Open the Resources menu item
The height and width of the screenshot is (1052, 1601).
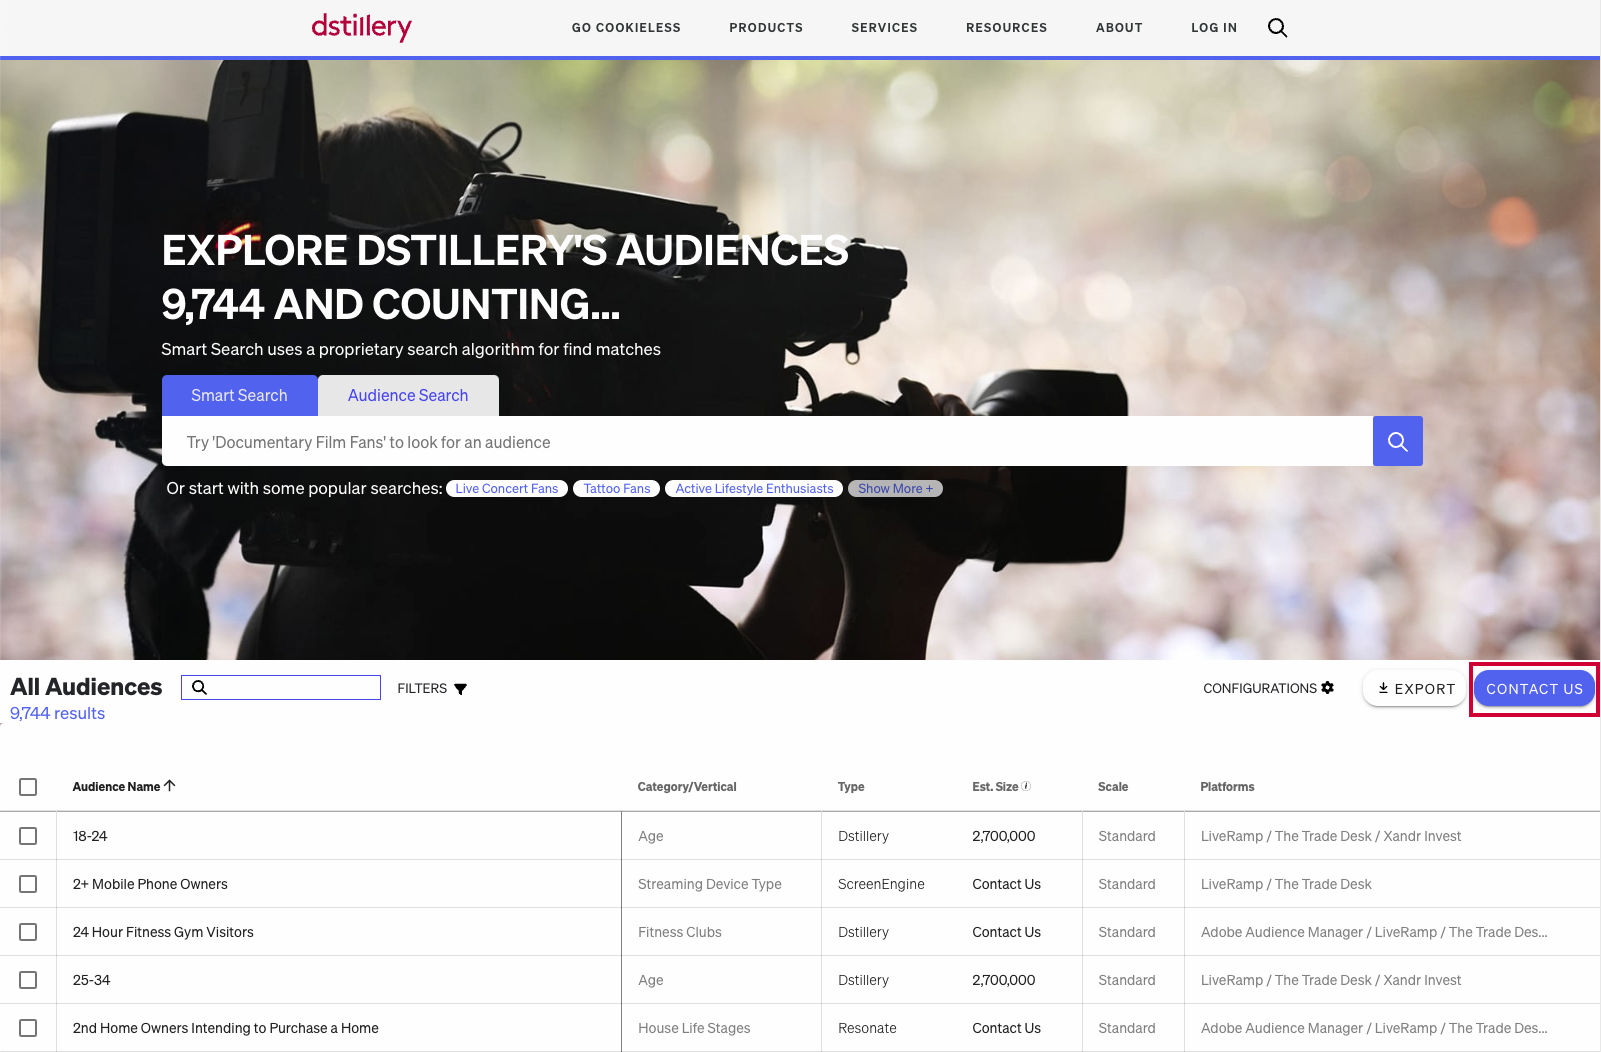1006,28
